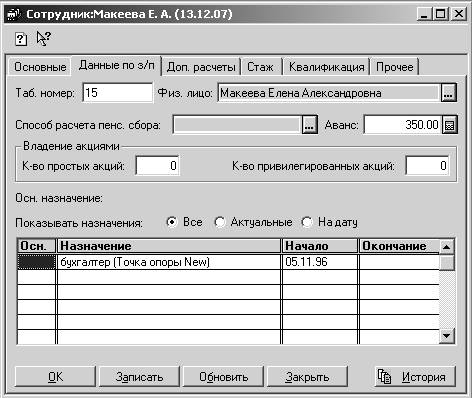
Task: Click the Обновить button
Action: tap(223, 377)
